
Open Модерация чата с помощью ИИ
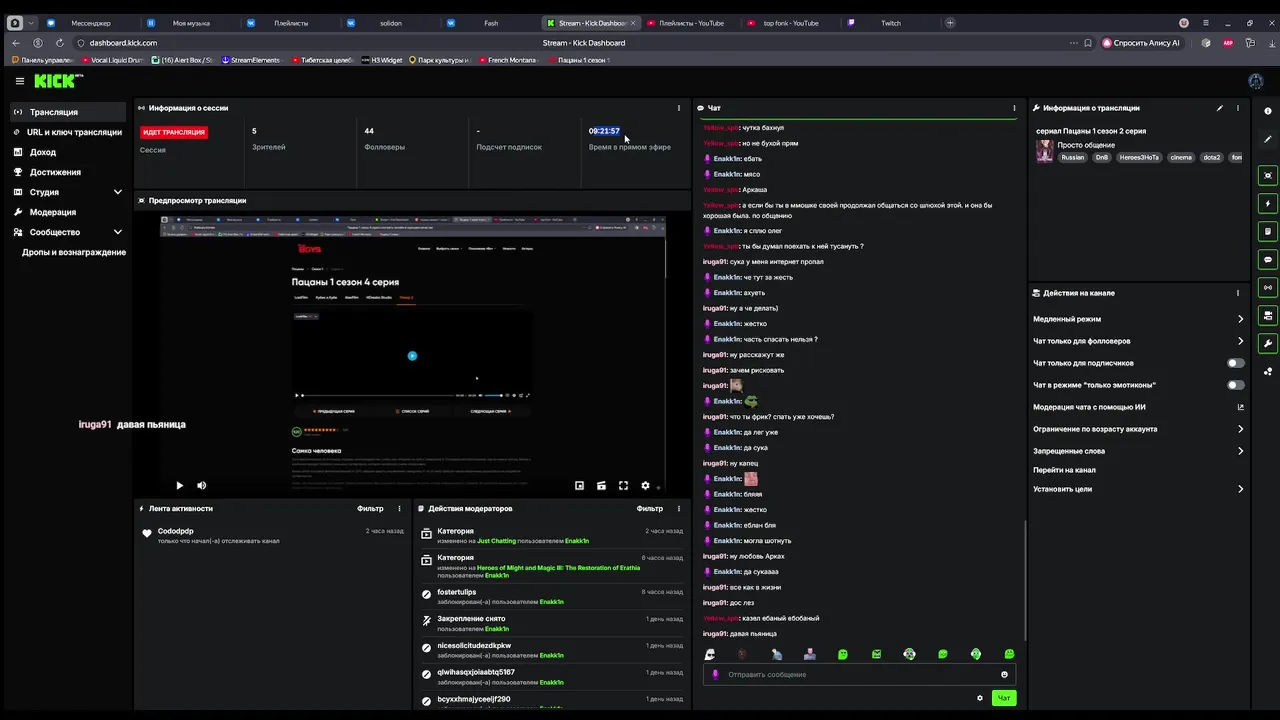[x=1139, y=407]
